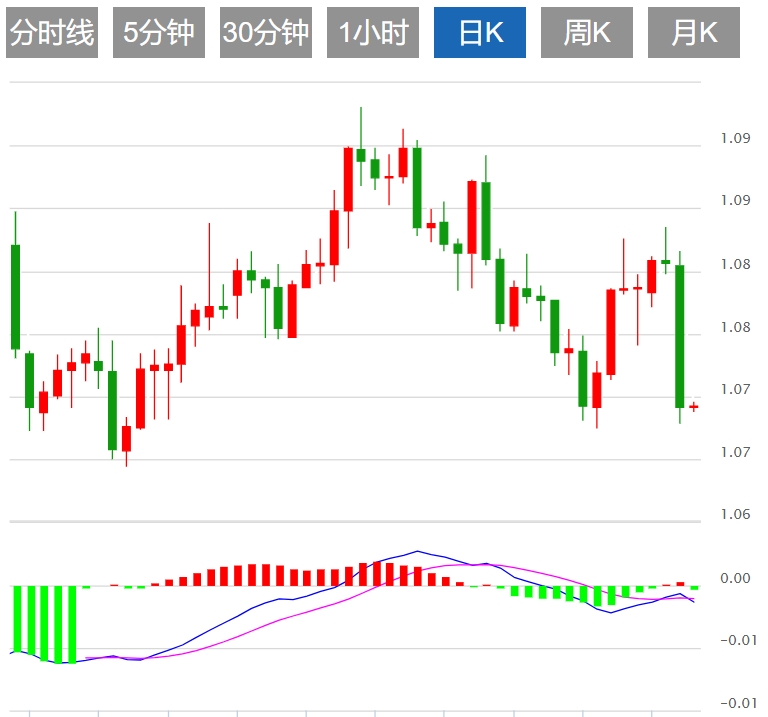Select the active 日K tab
Screen dimensions: 768x717
coord(479,33)
